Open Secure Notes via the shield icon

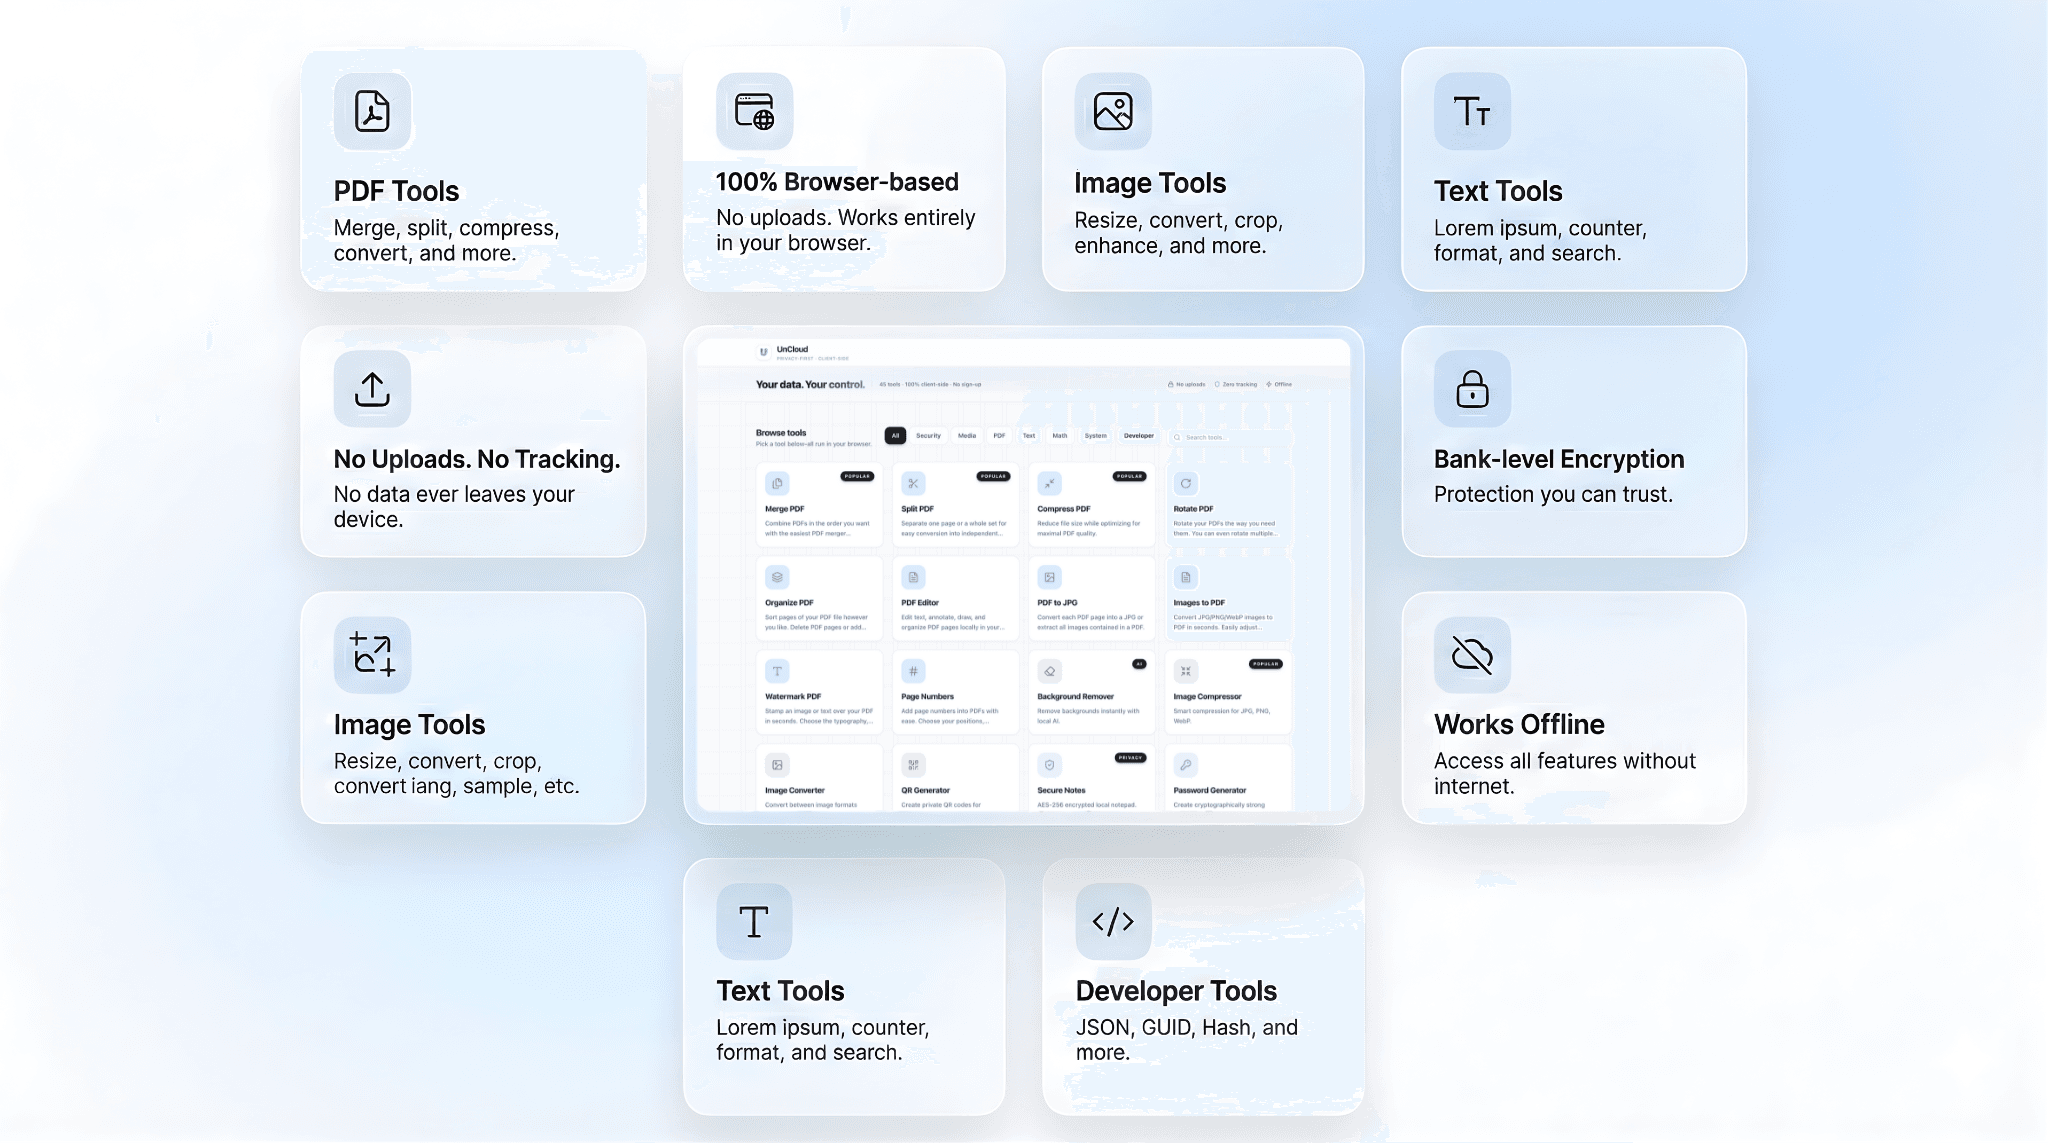(1049, 765)
